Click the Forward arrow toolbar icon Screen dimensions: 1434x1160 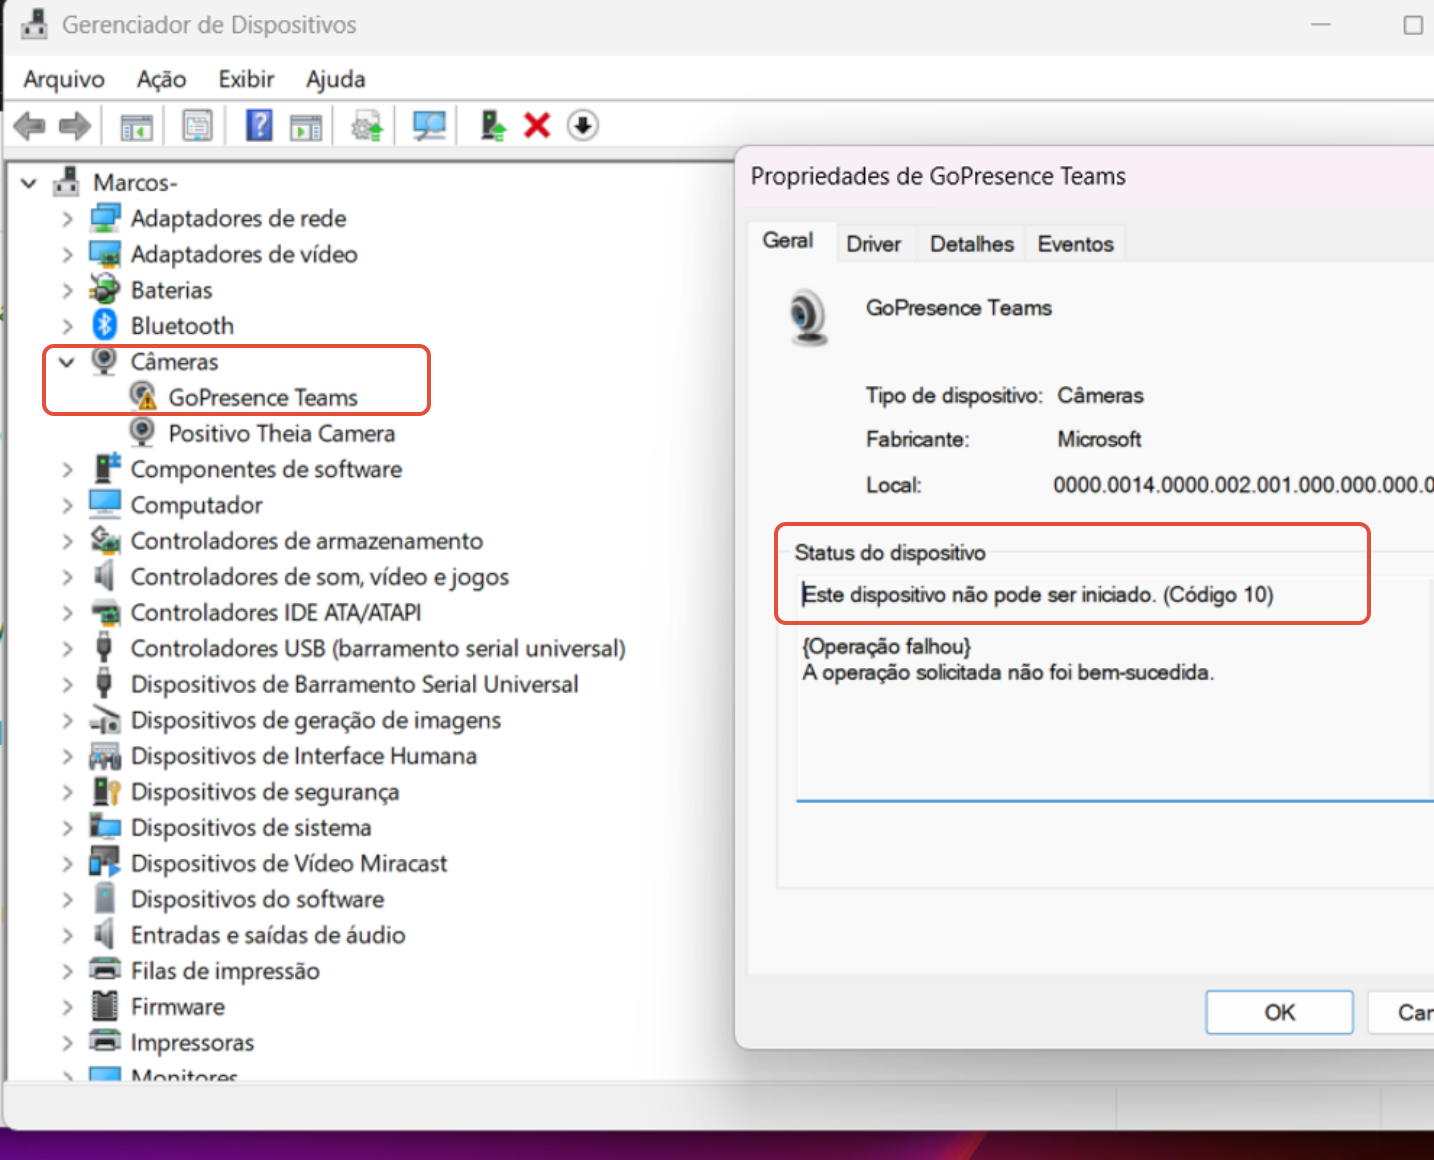[x=75, y=126]
